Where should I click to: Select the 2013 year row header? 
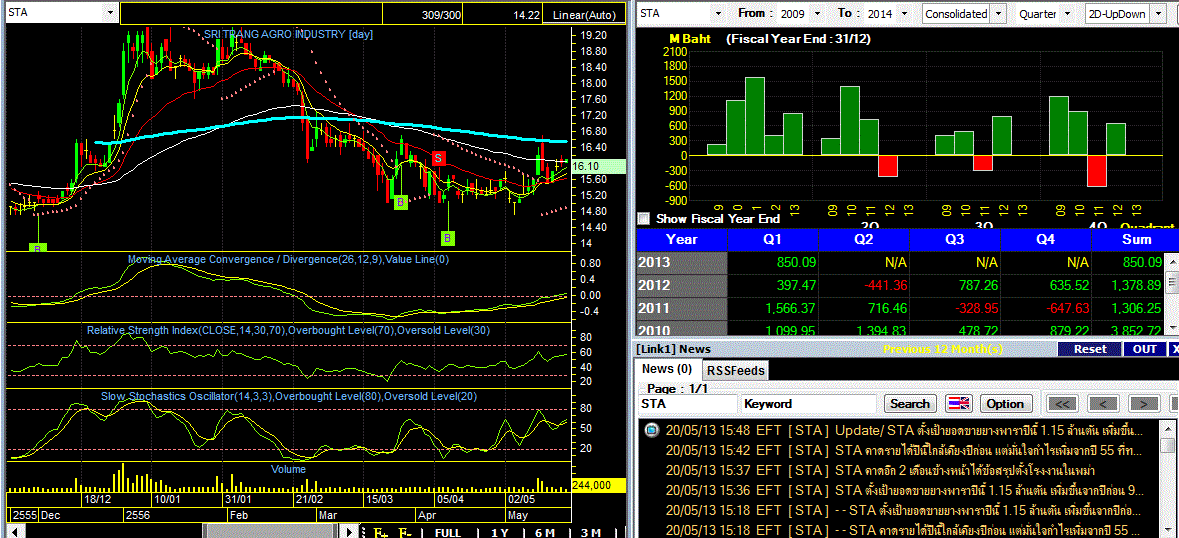point(682,262)
